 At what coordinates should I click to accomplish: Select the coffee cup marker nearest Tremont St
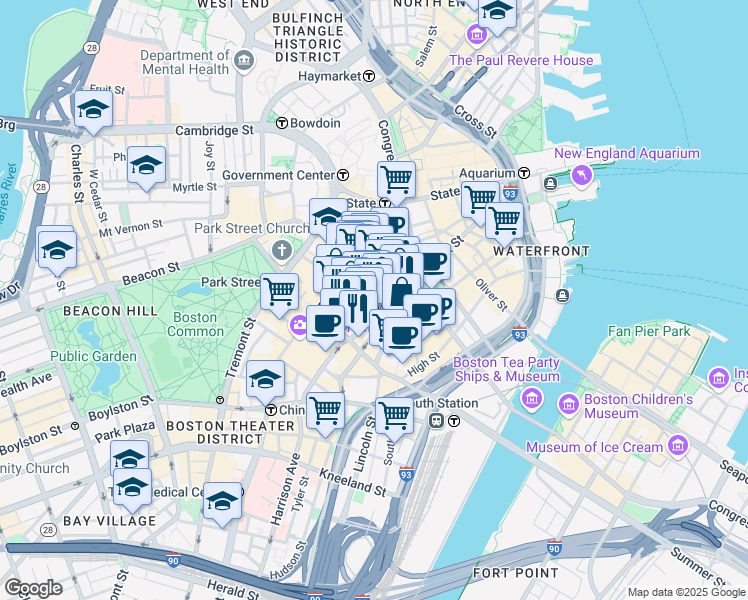click(325, 327)
